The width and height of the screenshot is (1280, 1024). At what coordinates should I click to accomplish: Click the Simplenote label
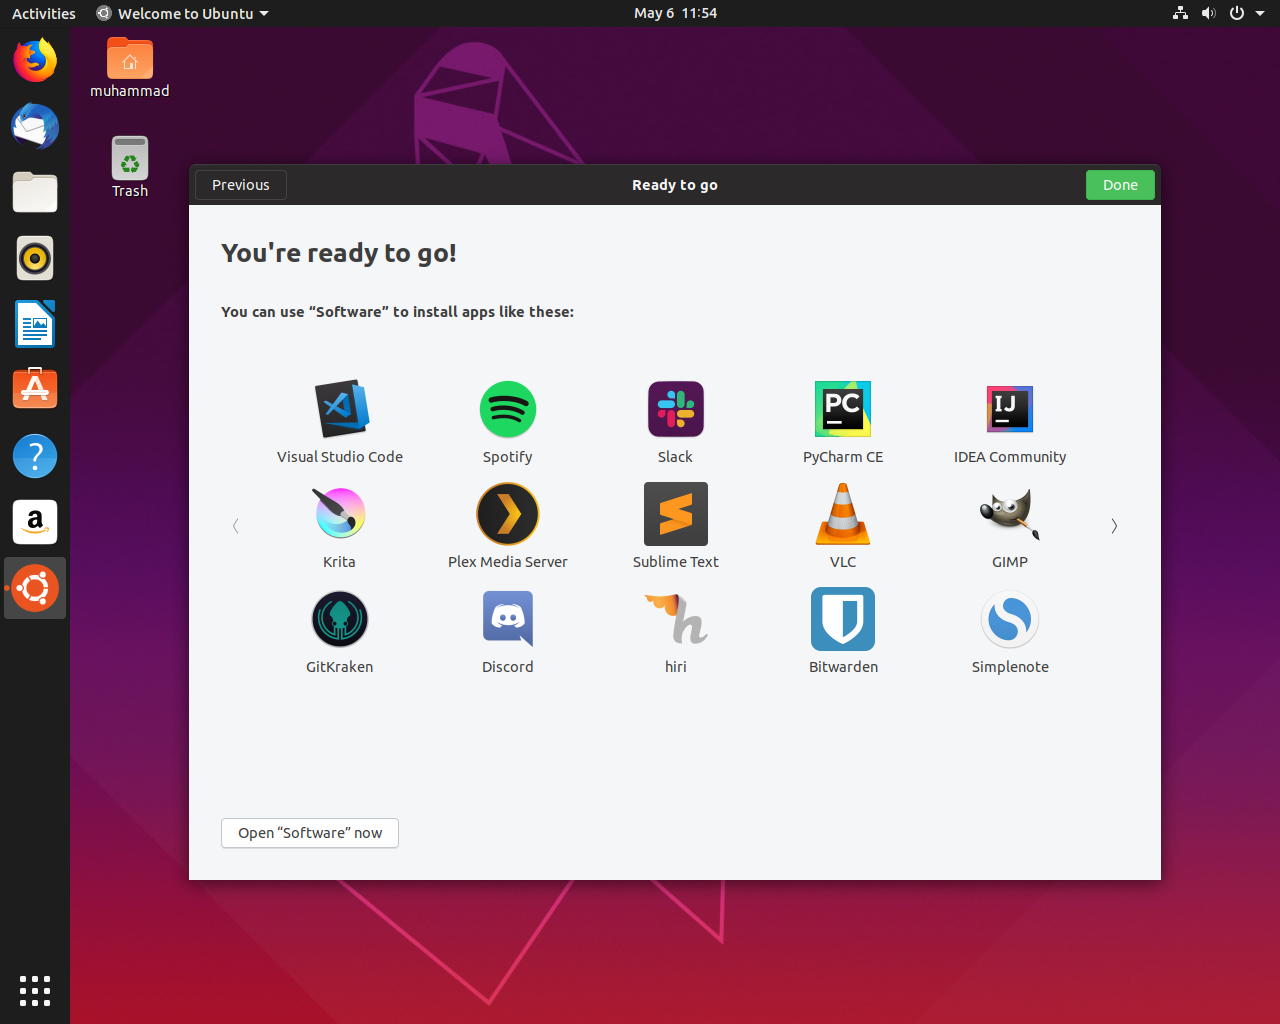1010,667
